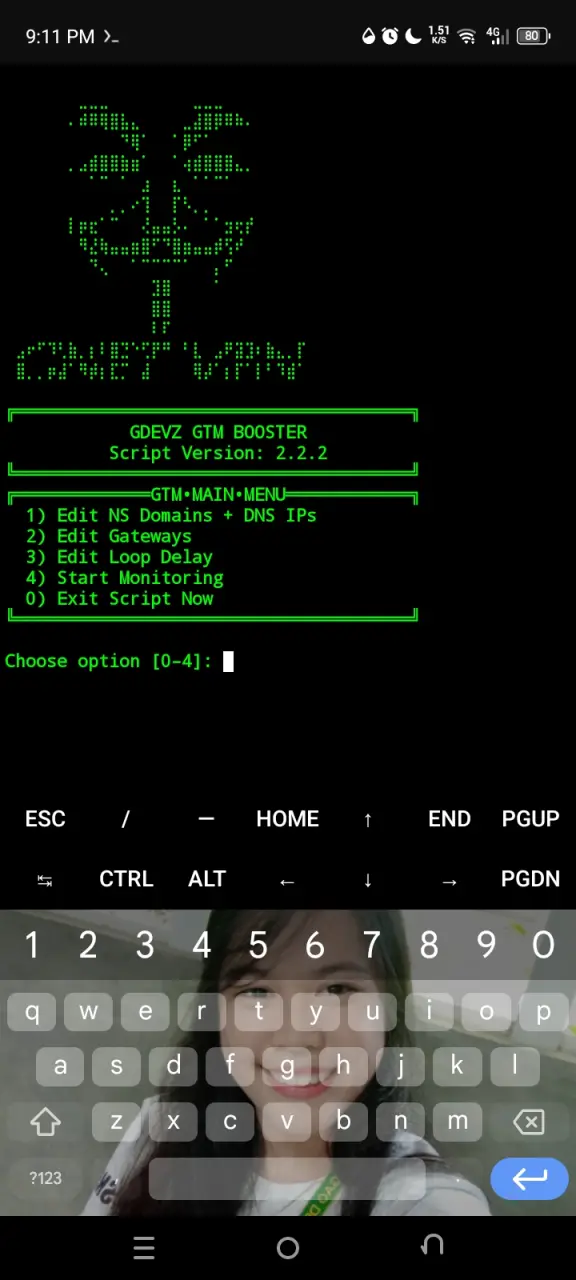Image resolution: width=576 pixels, height=1280 pixels.
Task: Tap number 3 on keyboard
Action: click(145, 945)
